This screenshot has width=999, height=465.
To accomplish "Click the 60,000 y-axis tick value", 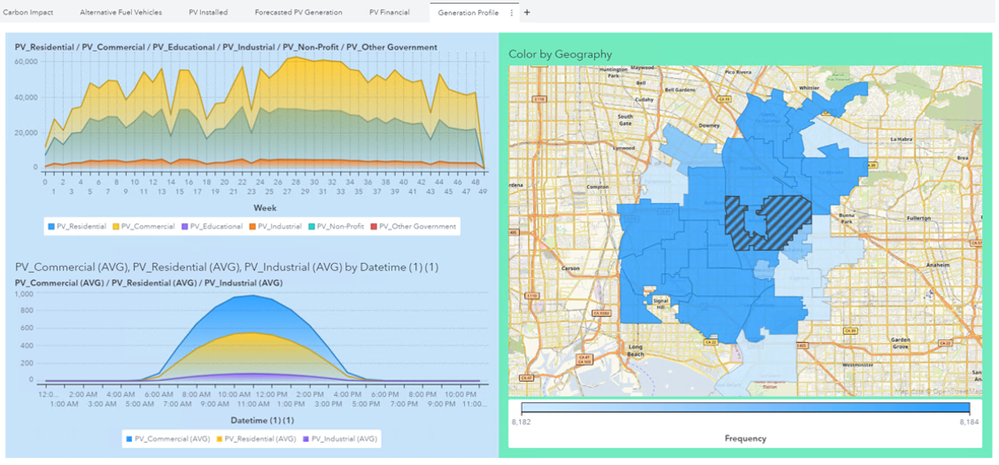I will click(x=26, y=61).
